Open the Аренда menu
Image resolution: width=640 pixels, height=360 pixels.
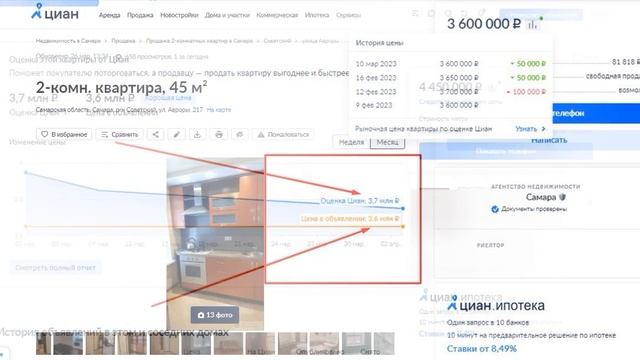109,15
